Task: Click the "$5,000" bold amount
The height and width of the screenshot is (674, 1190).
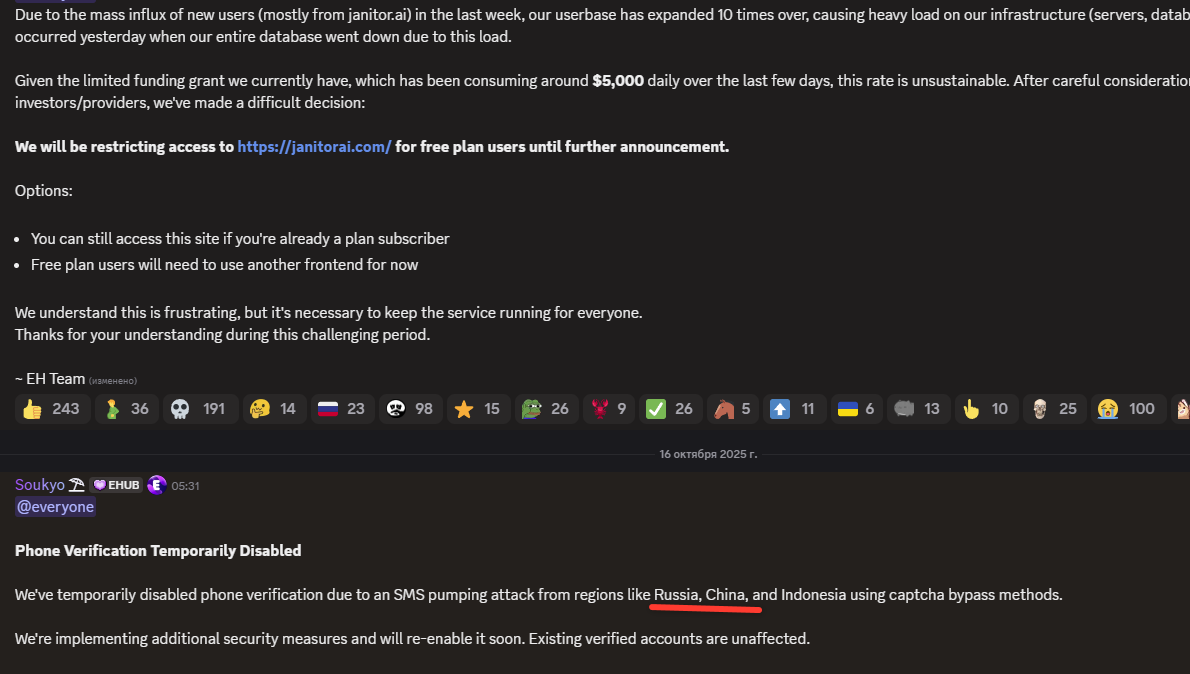Action: 618,80
